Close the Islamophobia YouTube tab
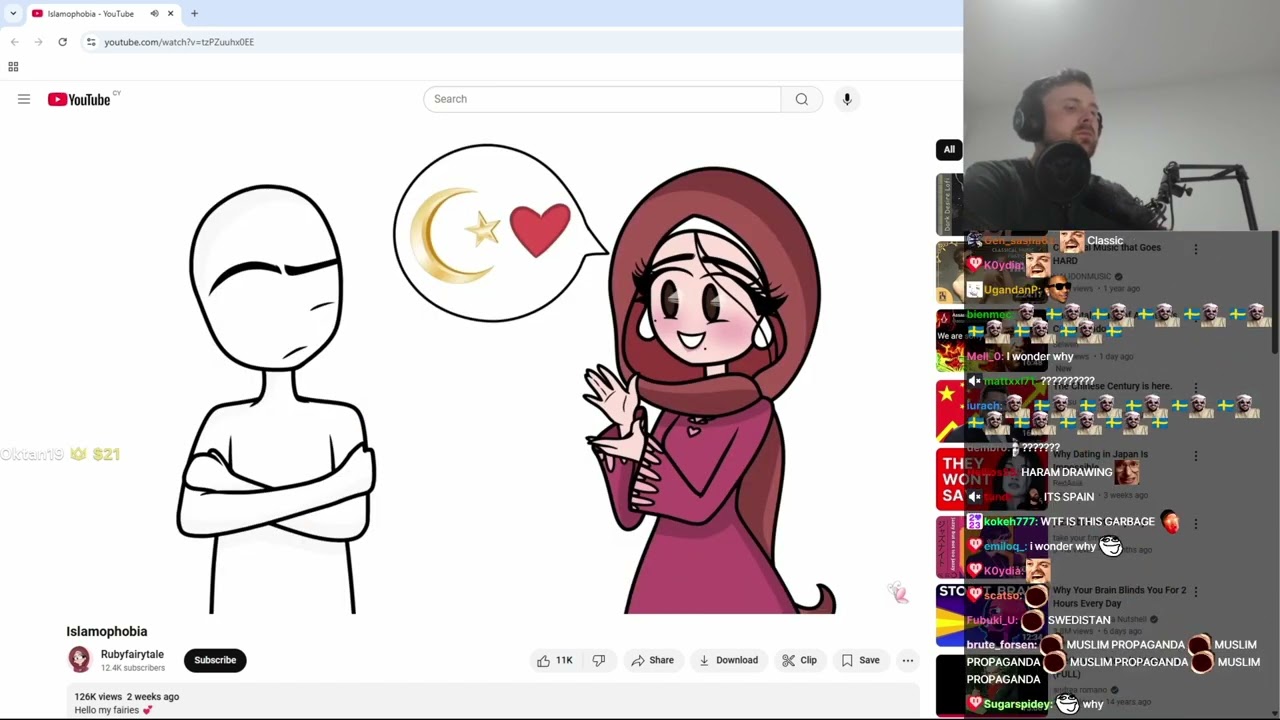Viewport: 1280px width, 720px height. tap(170, 14)
